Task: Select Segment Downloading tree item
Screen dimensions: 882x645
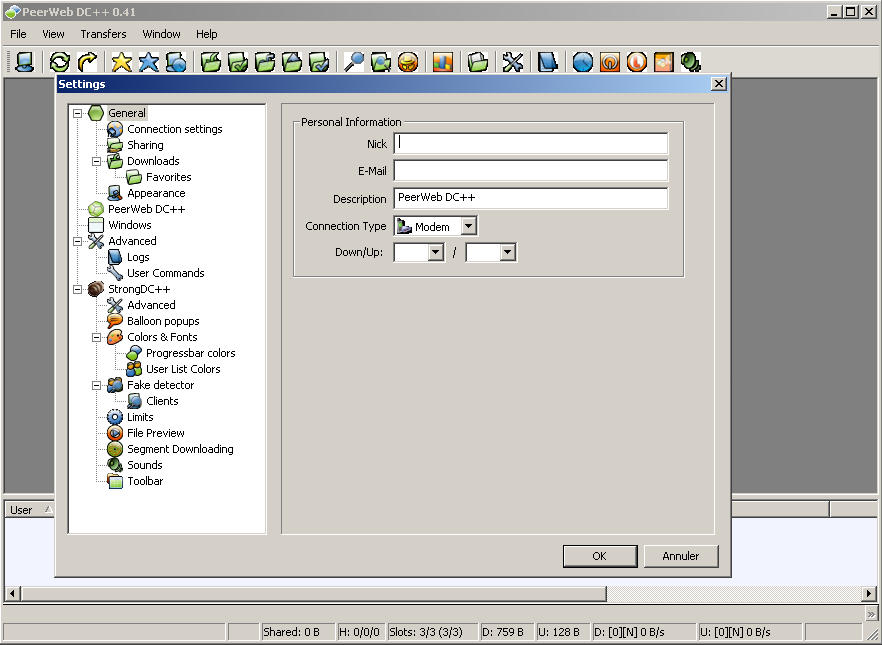Action: 180,449
